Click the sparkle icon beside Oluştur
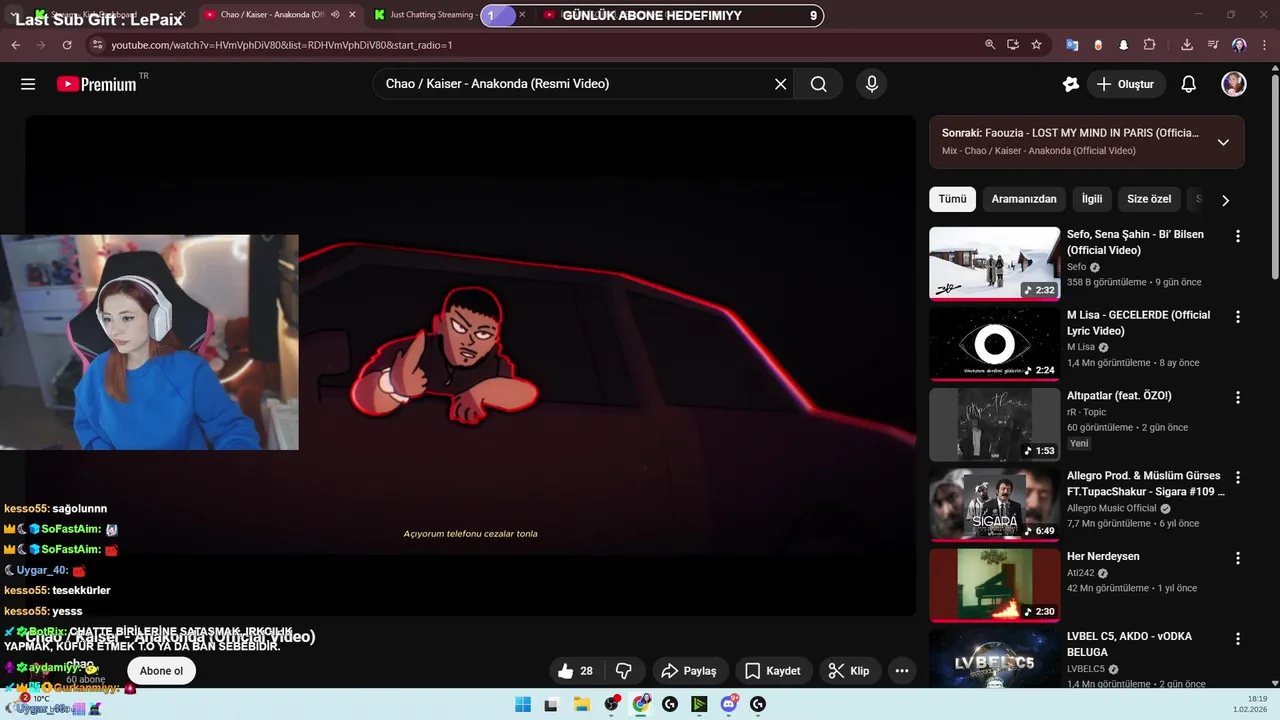 (x=1071, y=84)
